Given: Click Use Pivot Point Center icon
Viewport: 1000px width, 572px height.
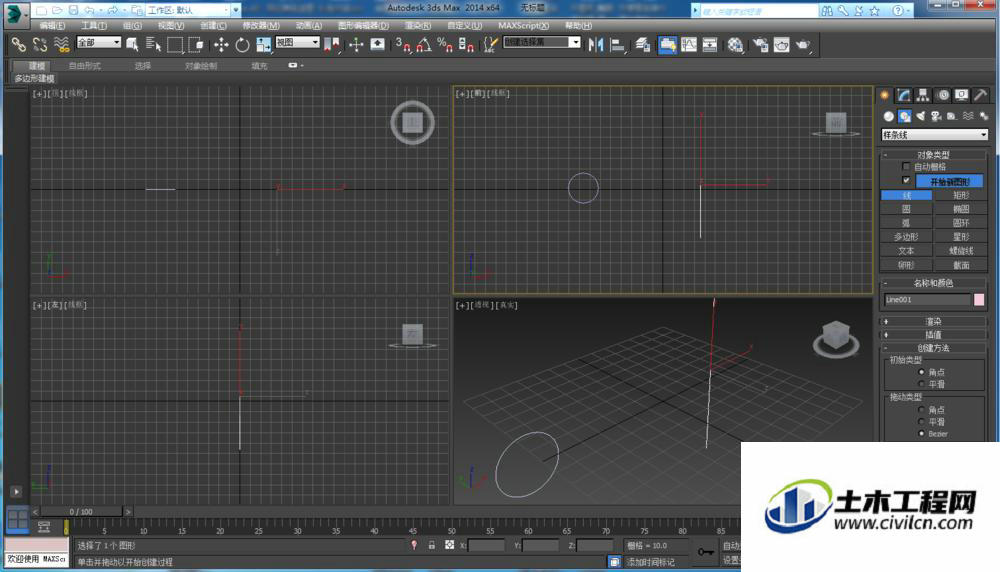Looking at the screenshot, I should pos(332,44).
